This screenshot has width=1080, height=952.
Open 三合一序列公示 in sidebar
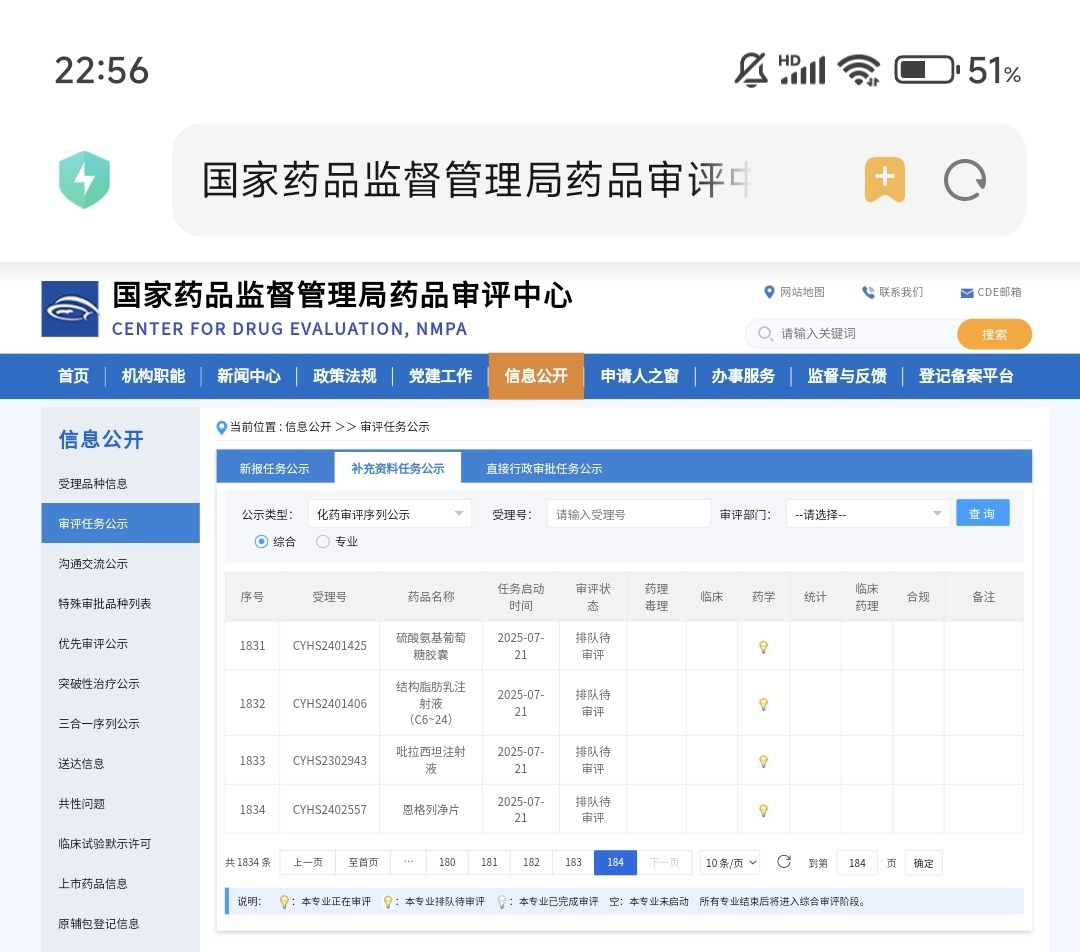[x=98, y=723]
